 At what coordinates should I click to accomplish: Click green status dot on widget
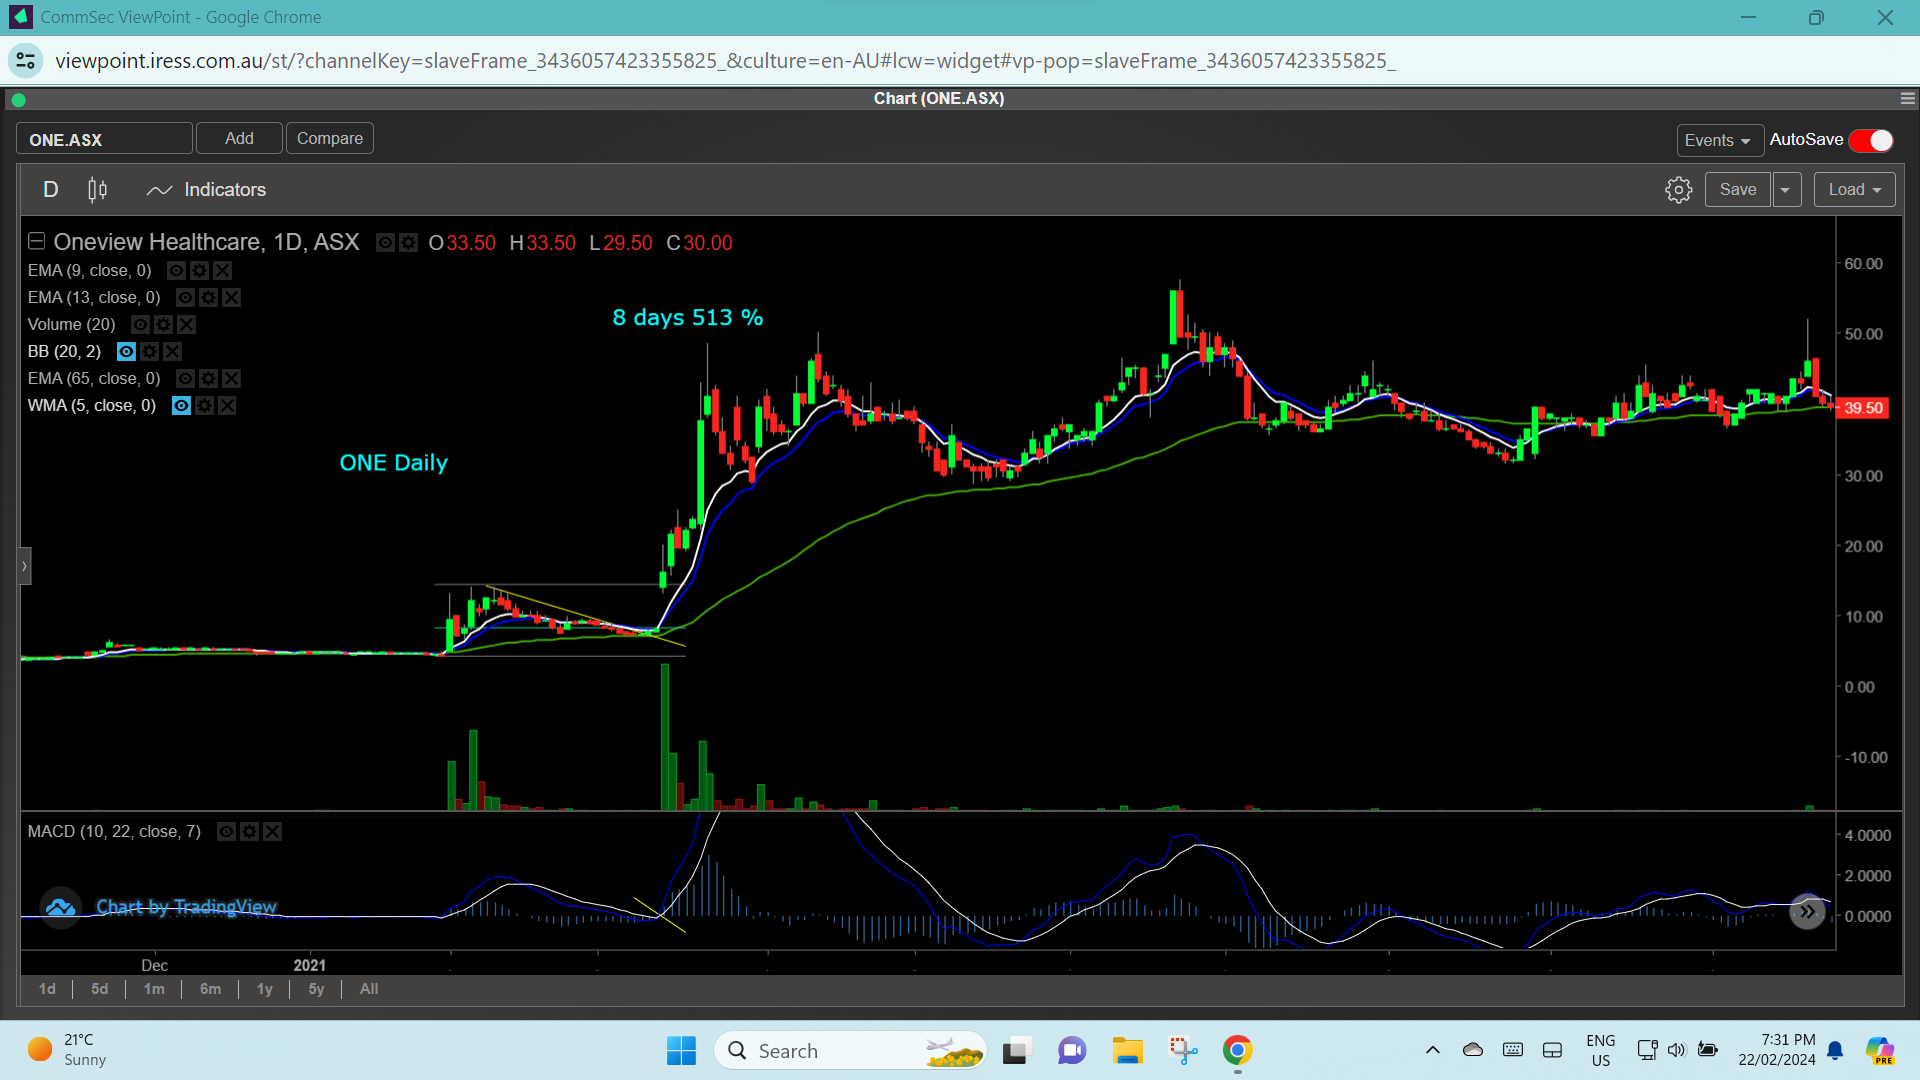(18, 100)
